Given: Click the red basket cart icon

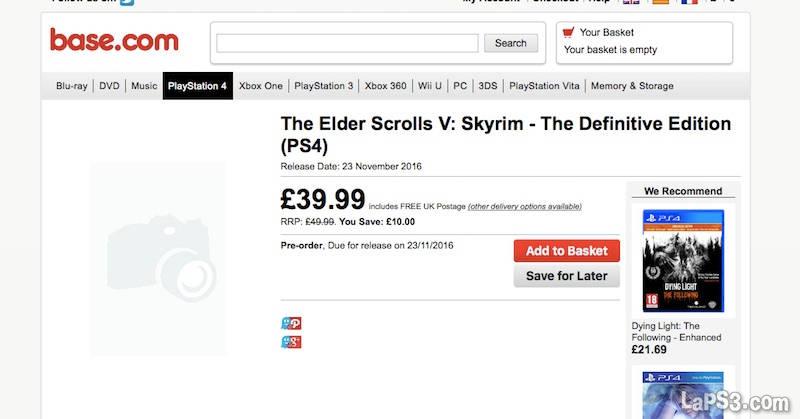Looking at the screenshot, I should (x=568, y=32).
